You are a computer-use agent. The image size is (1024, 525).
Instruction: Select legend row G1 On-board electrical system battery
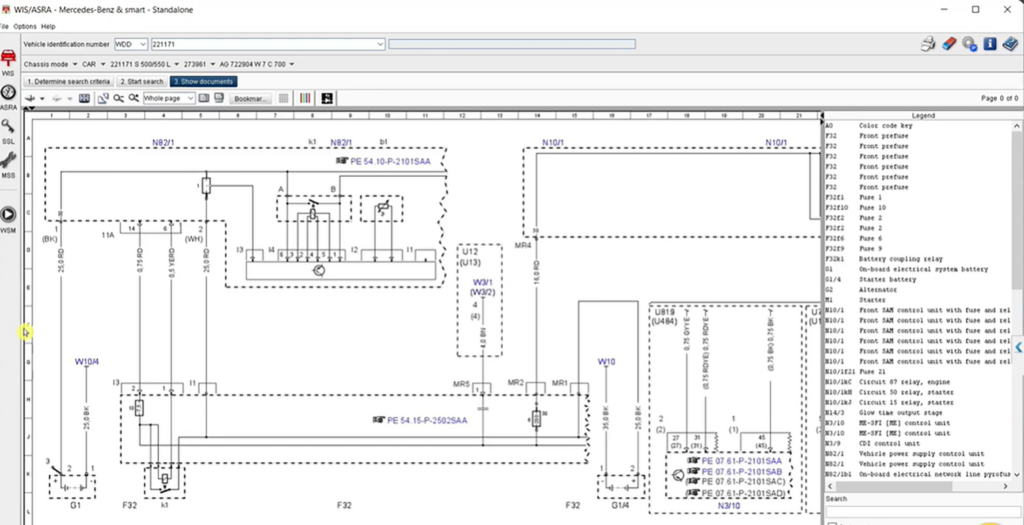click(x=918, y=269)
